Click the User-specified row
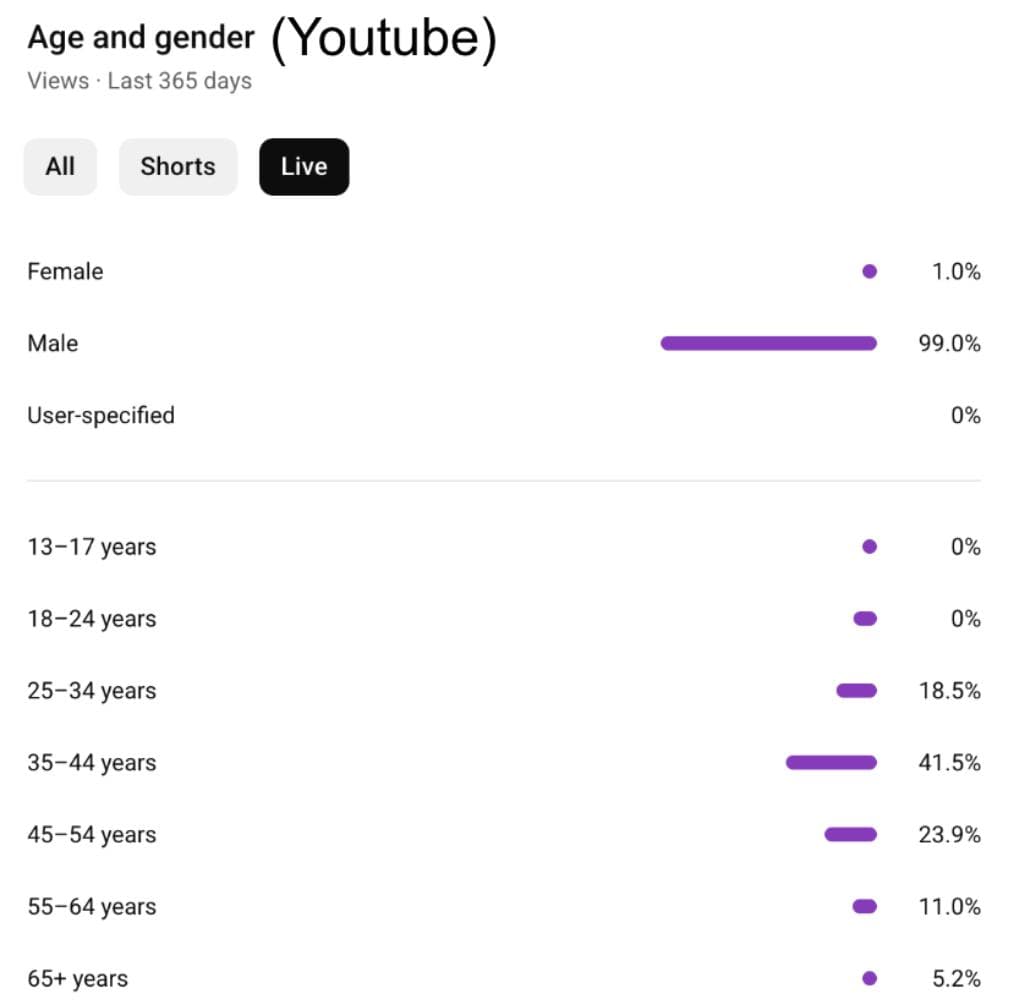This screenshot has height=1005, width=1024. (101, 415)
